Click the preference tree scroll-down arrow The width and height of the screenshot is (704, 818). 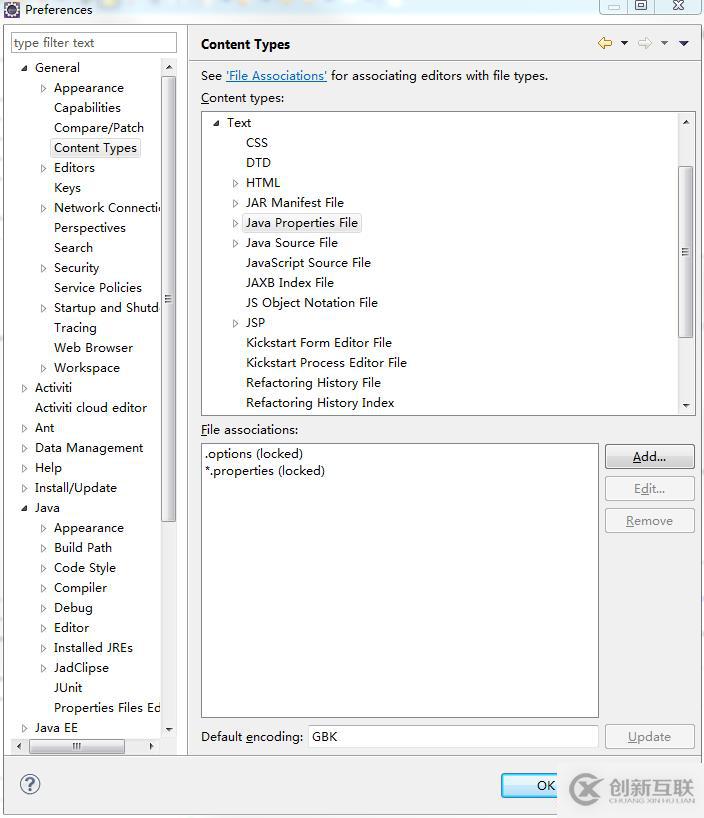click(169, 729)
